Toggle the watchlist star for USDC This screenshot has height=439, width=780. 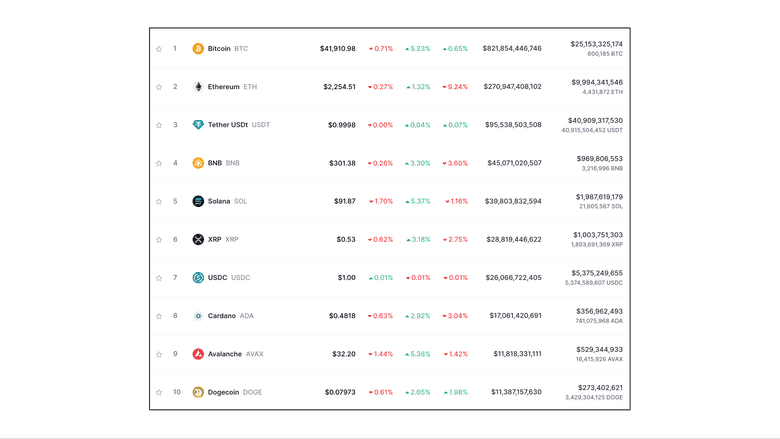pyautogui.click(x=159, y=278)
